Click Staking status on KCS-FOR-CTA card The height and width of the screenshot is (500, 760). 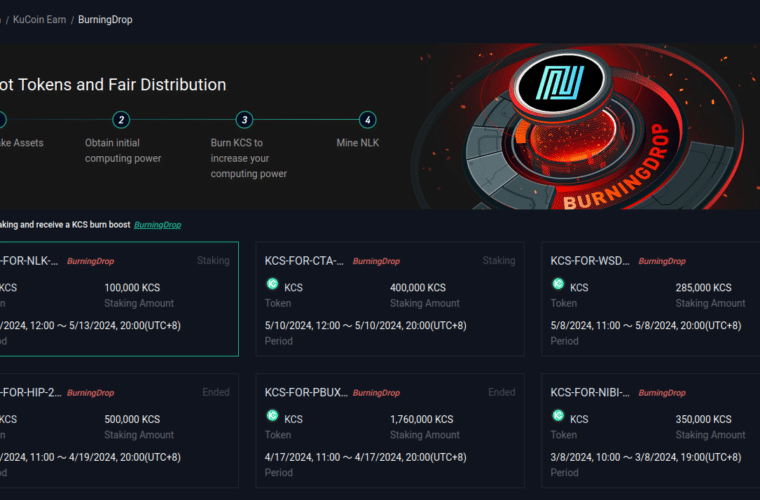499,261
